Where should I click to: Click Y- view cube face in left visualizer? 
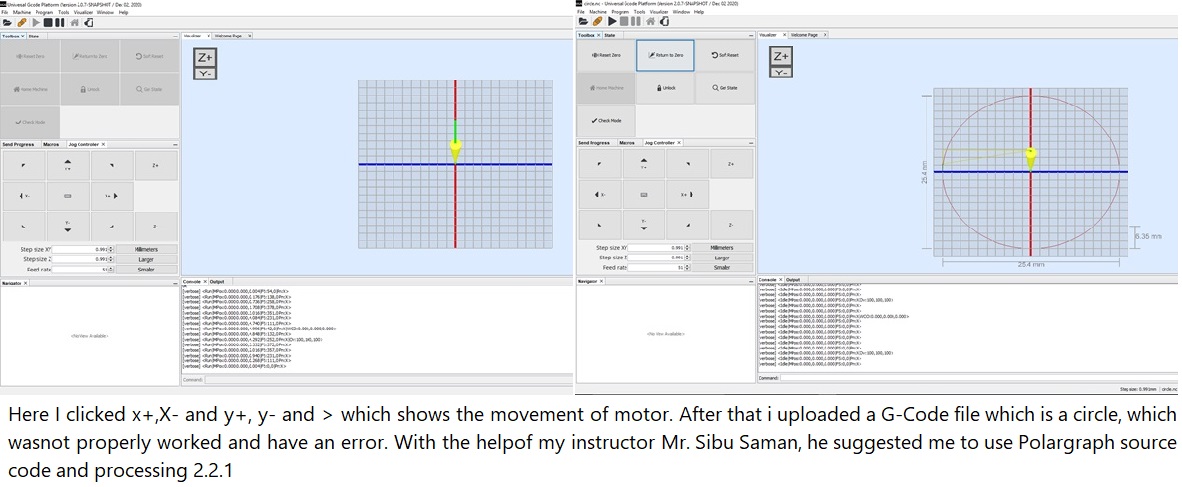tap(204, 73)
